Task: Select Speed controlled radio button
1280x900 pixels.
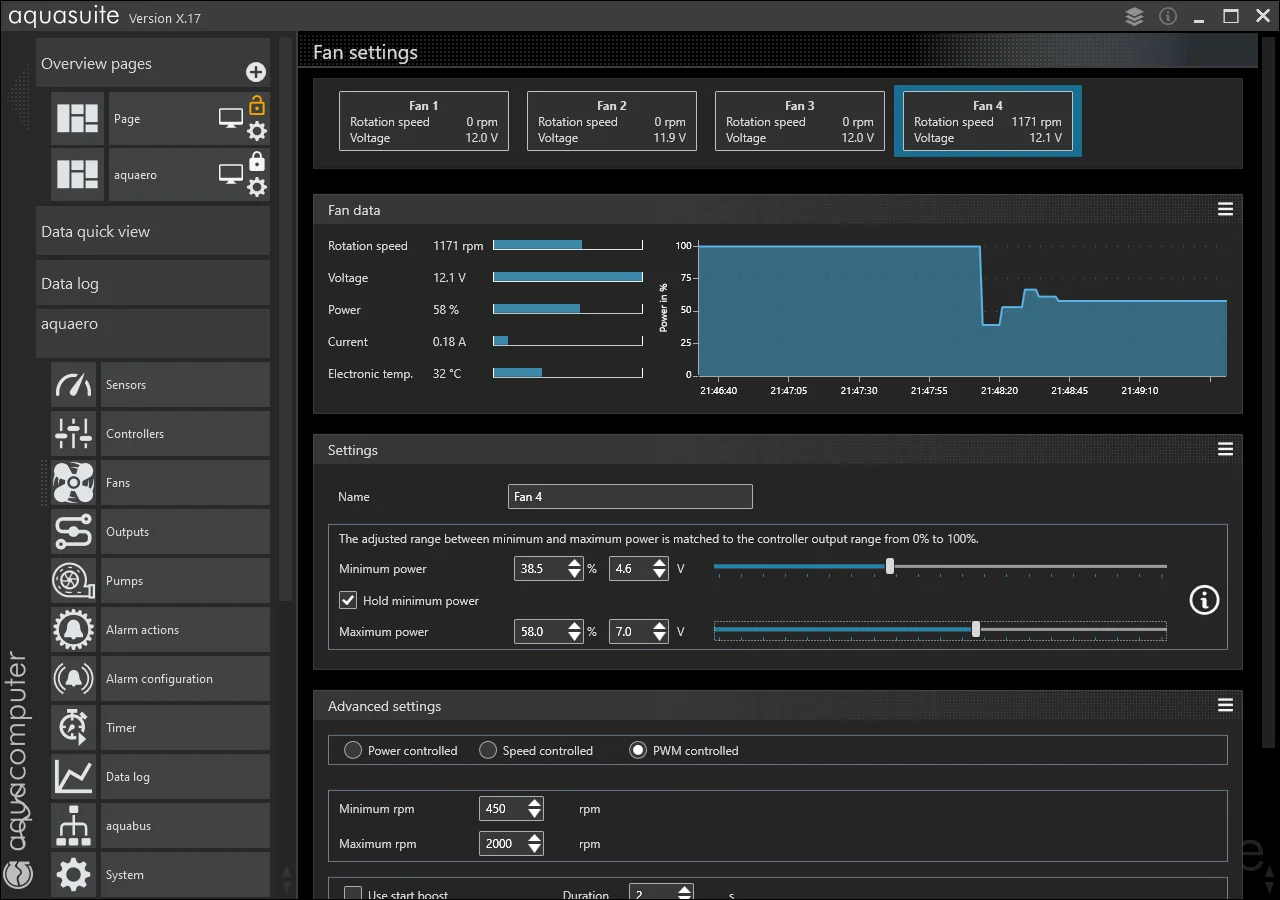Action: 488,750
